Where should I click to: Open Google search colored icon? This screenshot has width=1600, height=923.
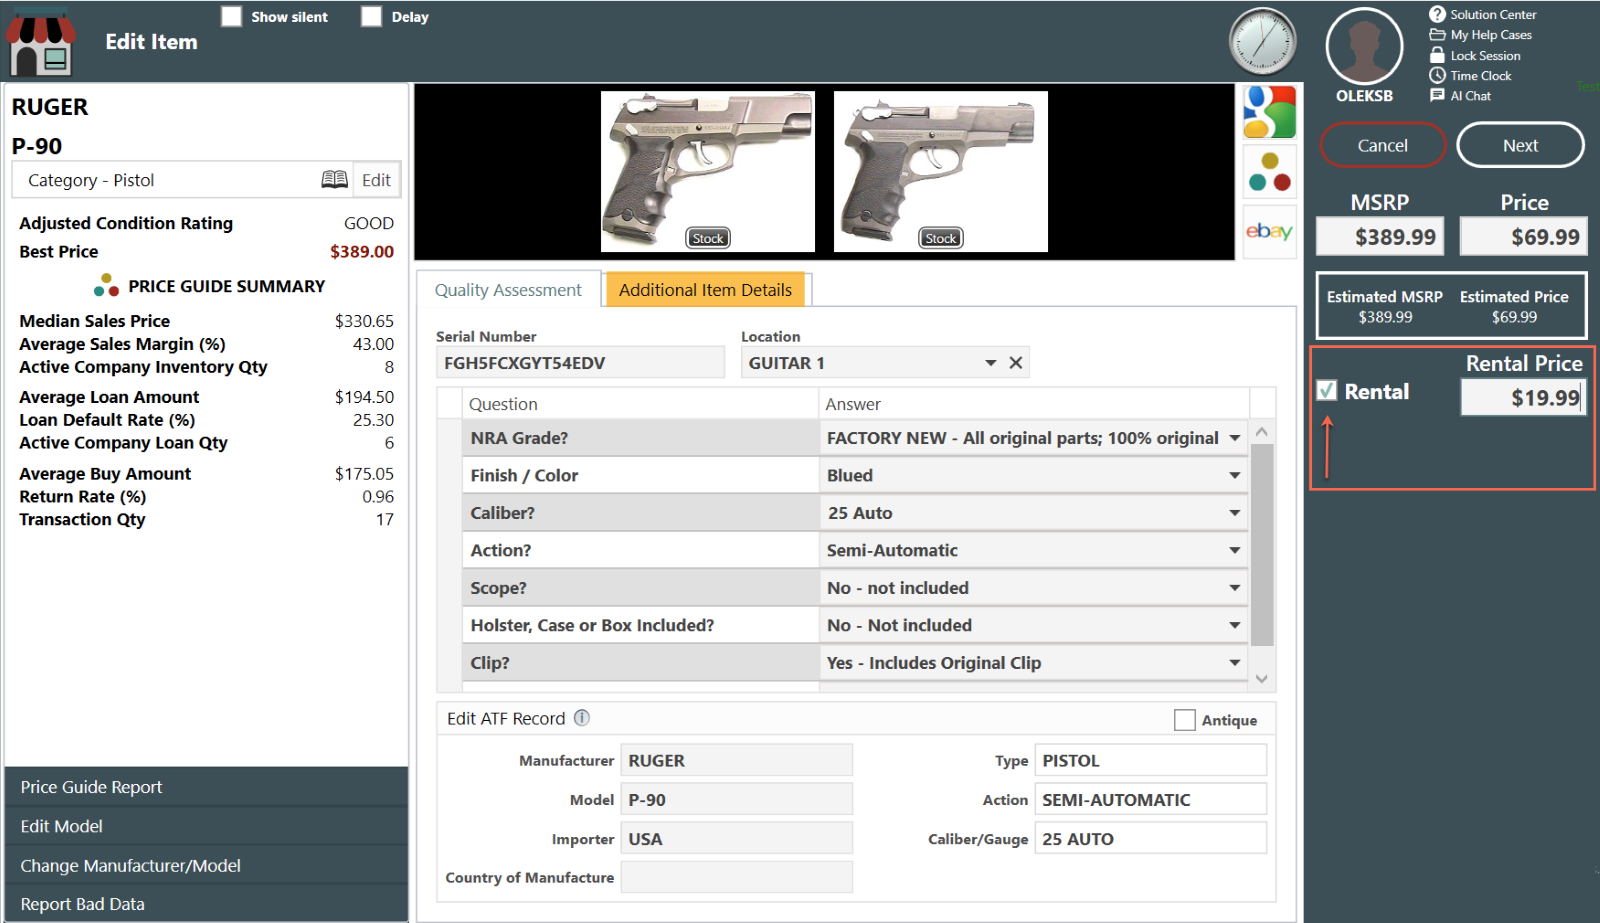[1270, 112]
